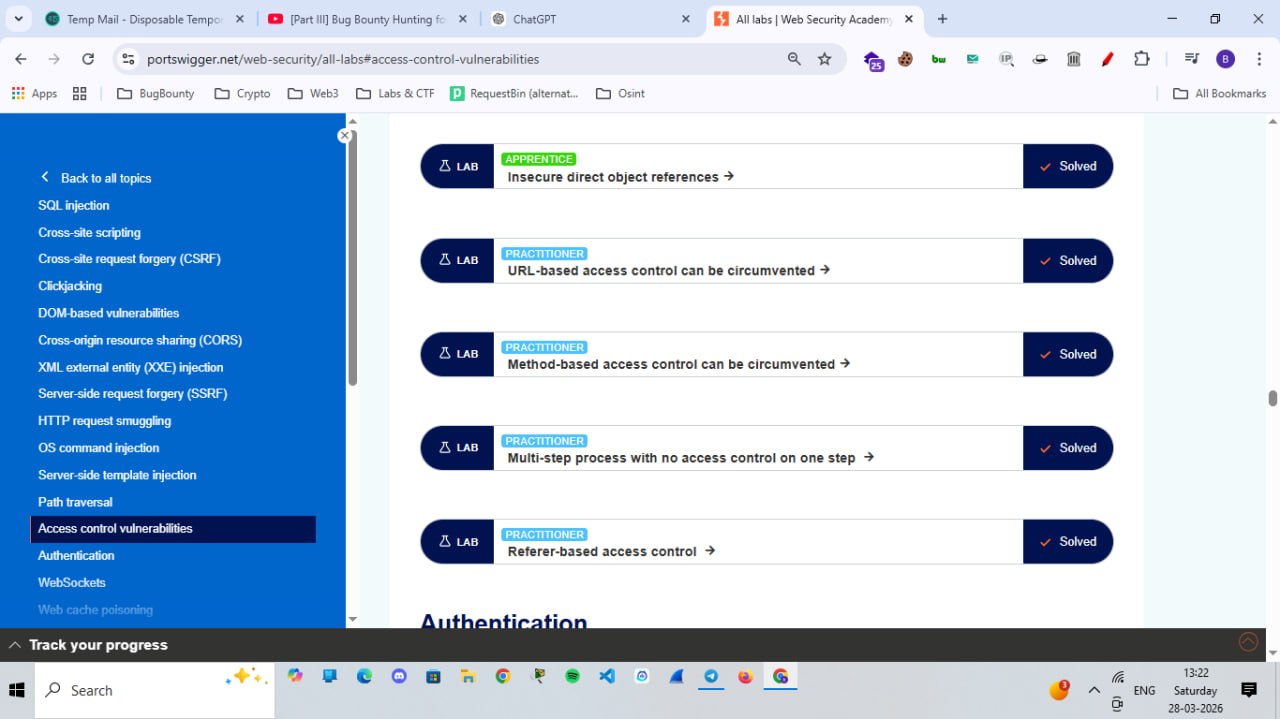
Task: Open the cookie editor extension
Action: [905, 59]
